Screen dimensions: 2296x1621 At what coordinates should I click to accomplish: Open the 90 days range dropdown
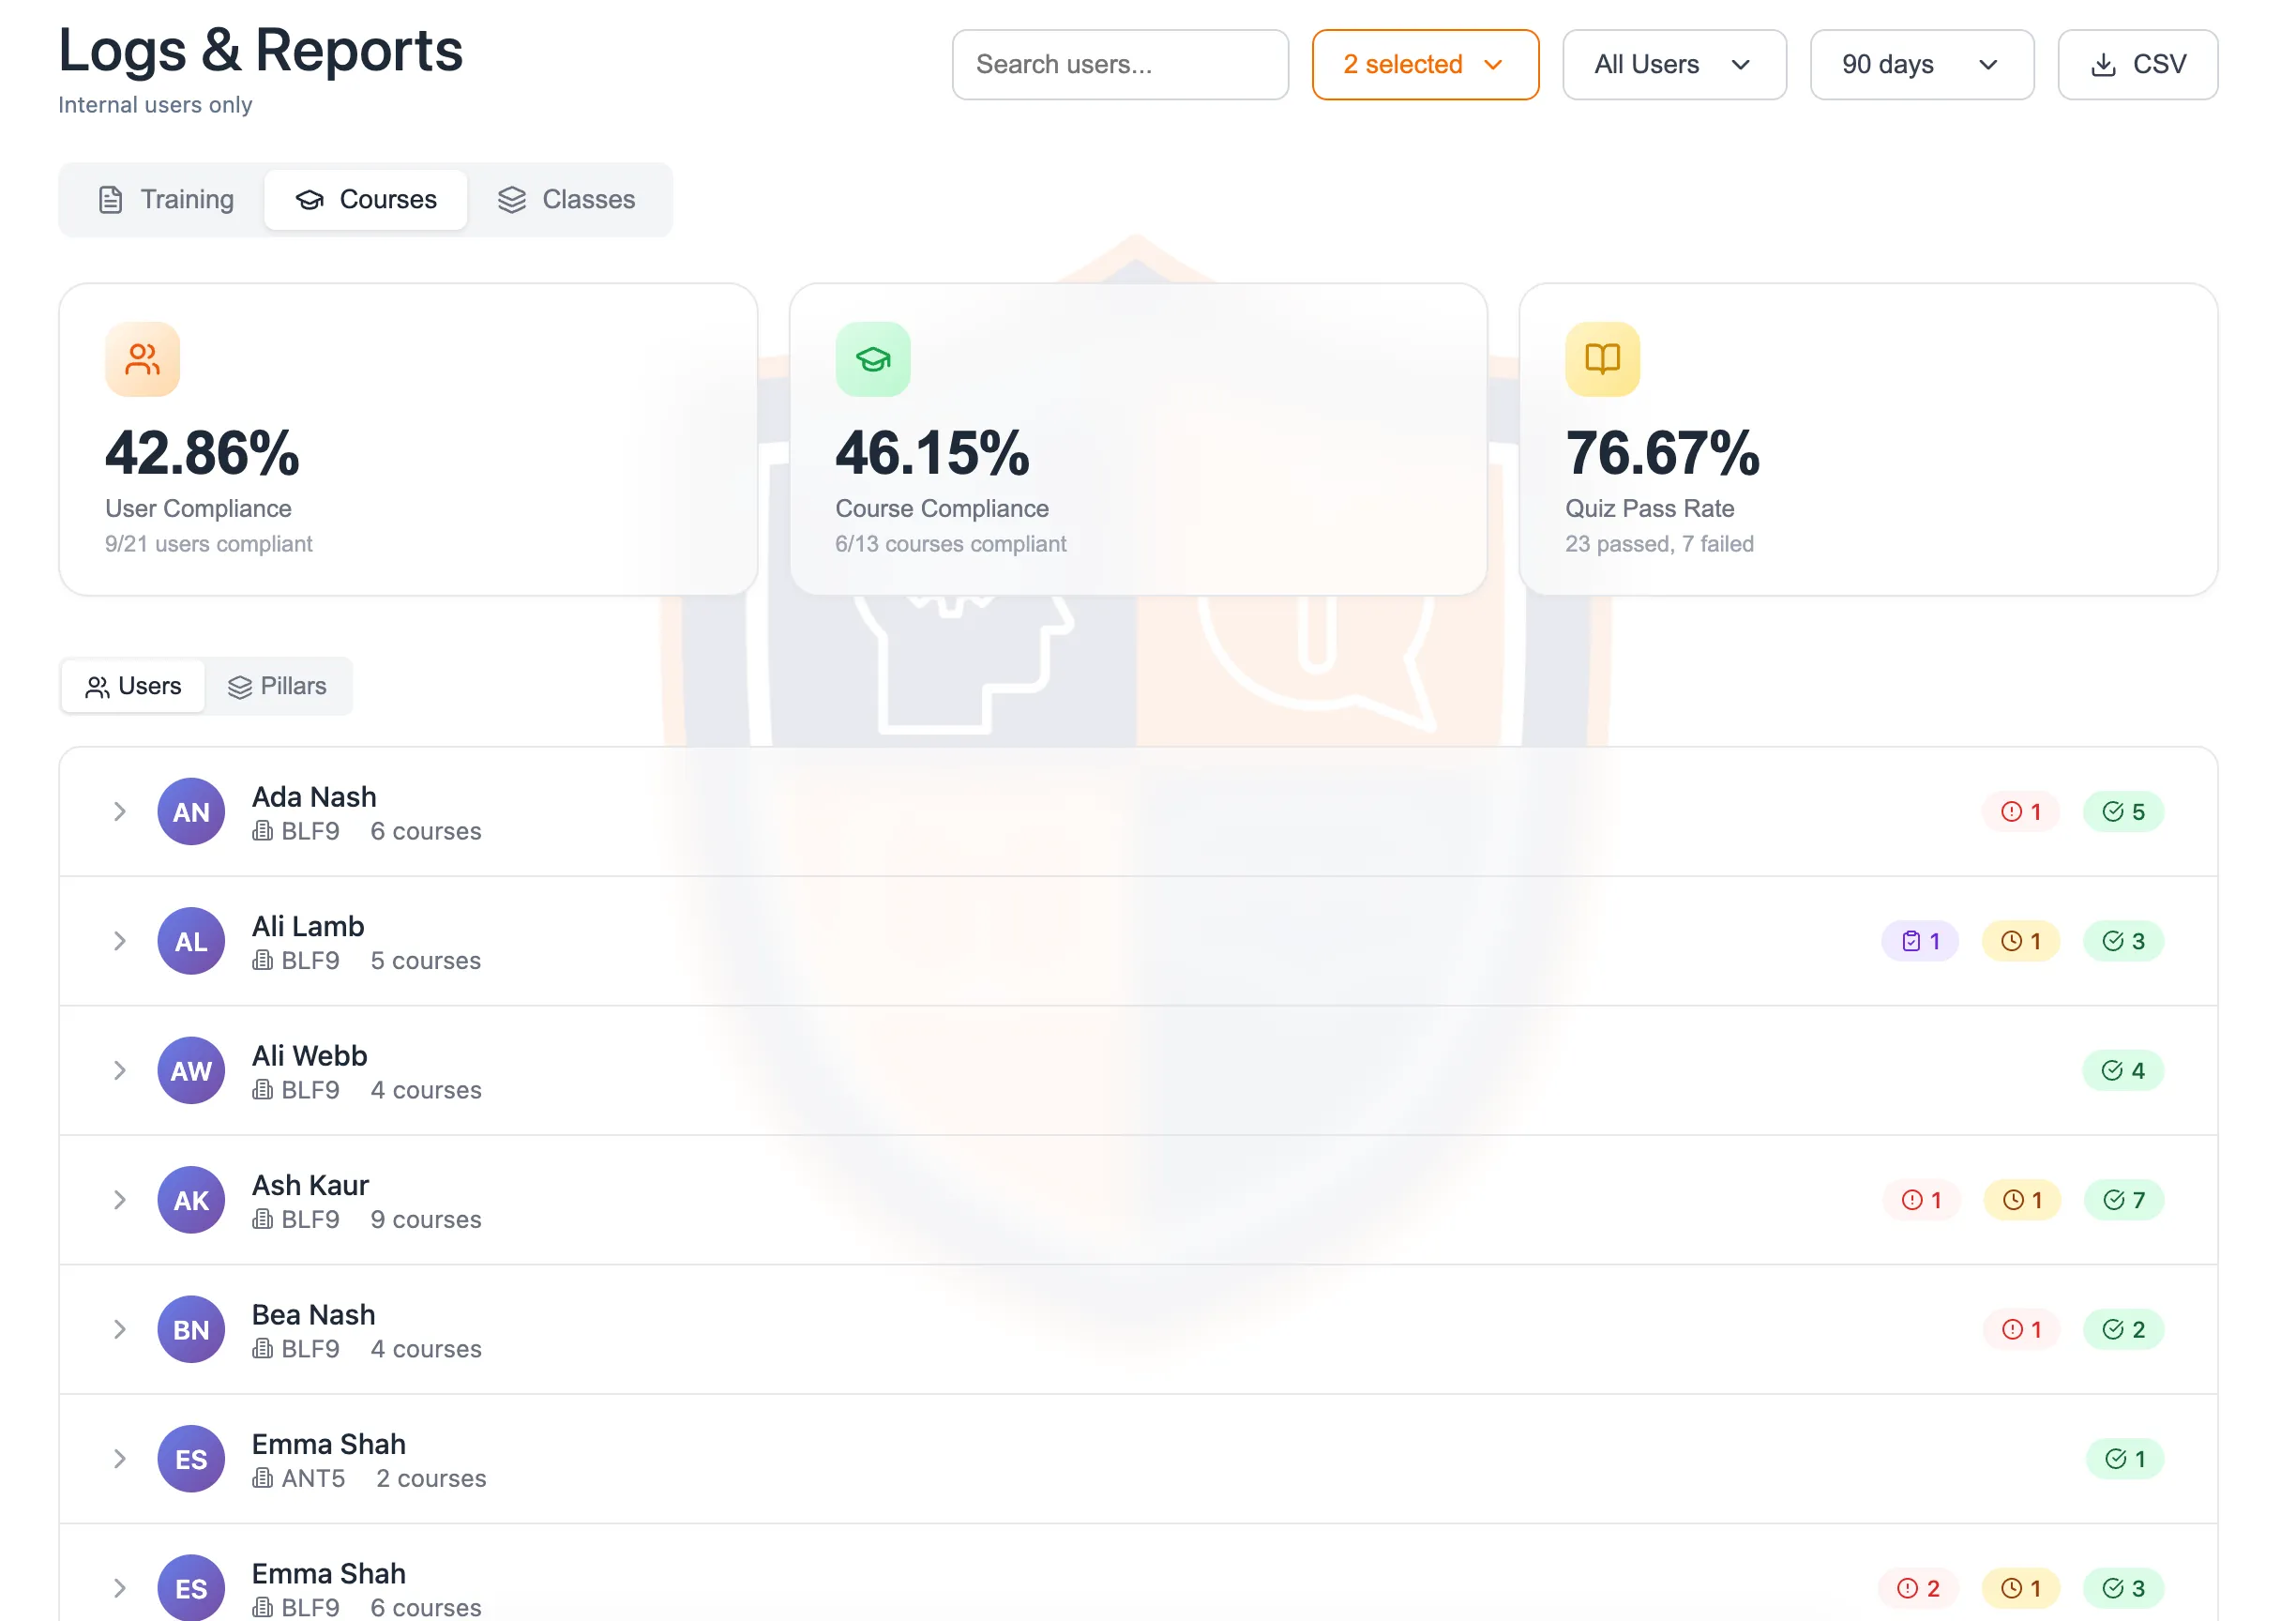click(1922, 65)
